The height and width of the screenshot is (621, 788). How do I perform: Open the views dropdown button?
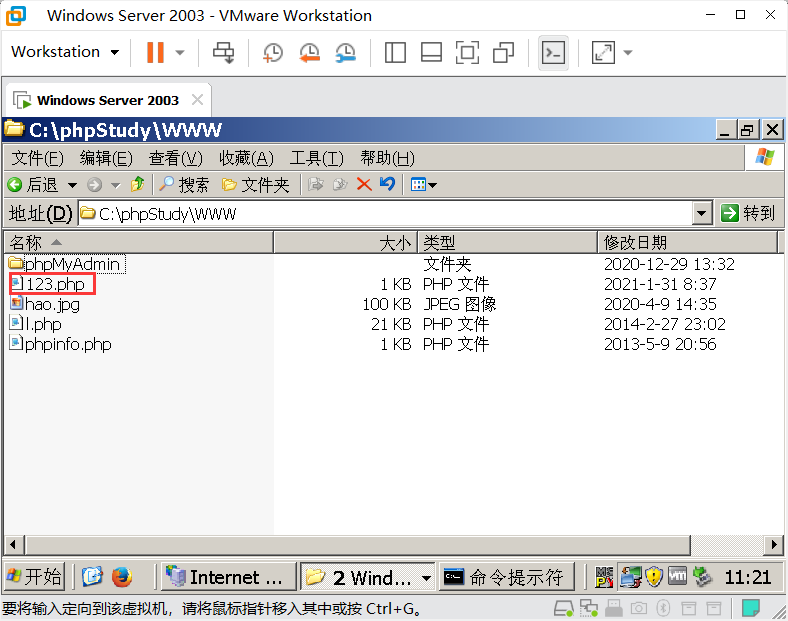pyautogui.click(x=423, y=184)
